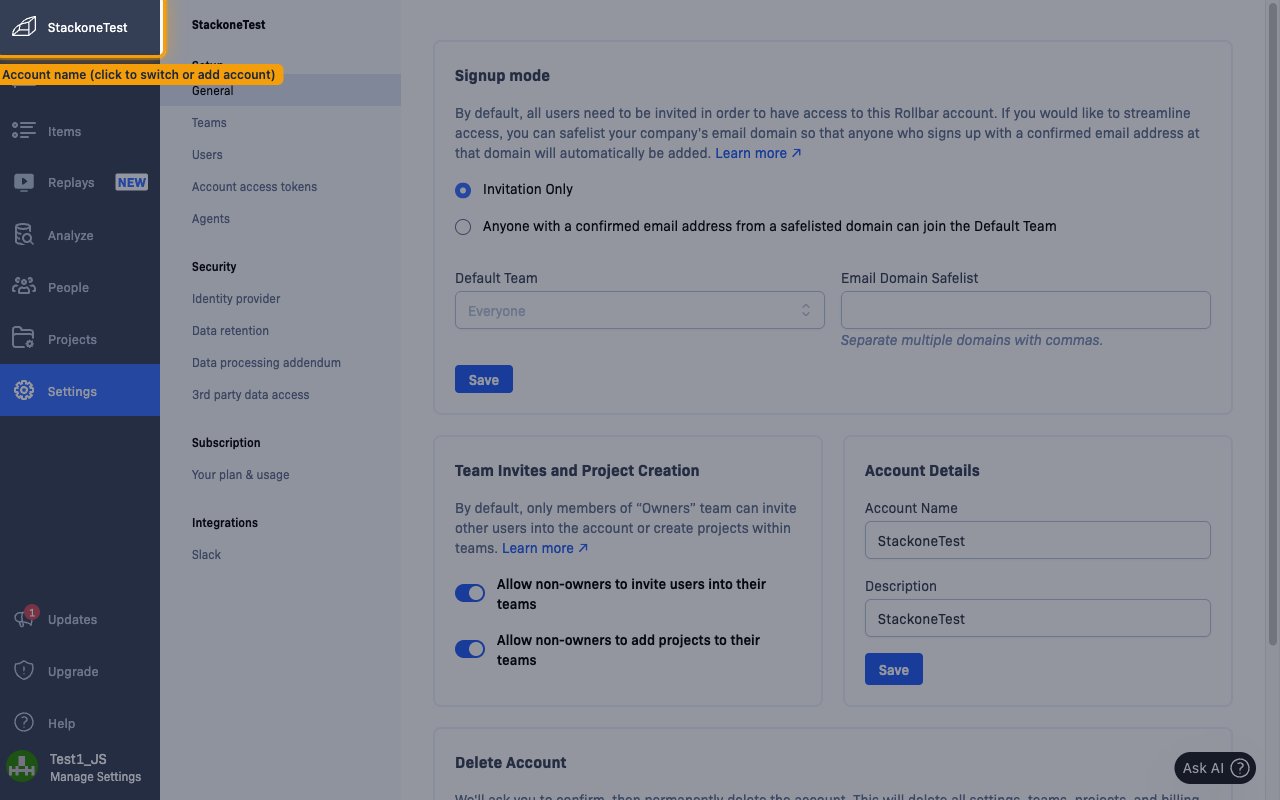
Task: Open the Updates megaphone icon
Action: [x=24, y=620]
